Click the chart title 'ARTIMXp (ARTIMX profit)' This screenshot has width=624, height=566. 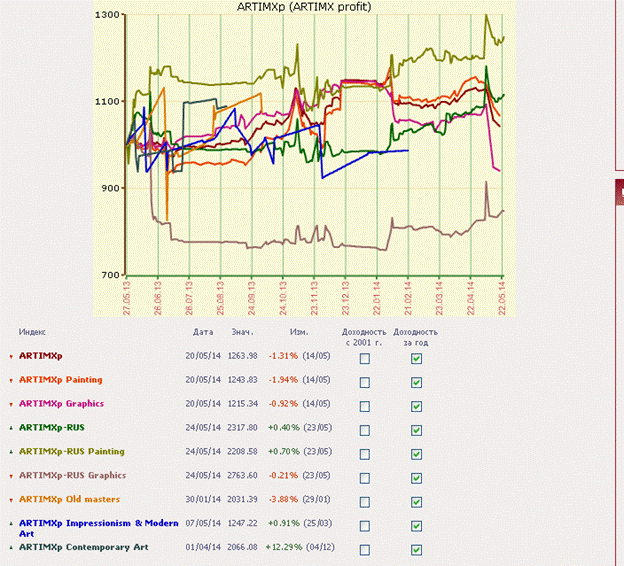(x=304, y=7)
